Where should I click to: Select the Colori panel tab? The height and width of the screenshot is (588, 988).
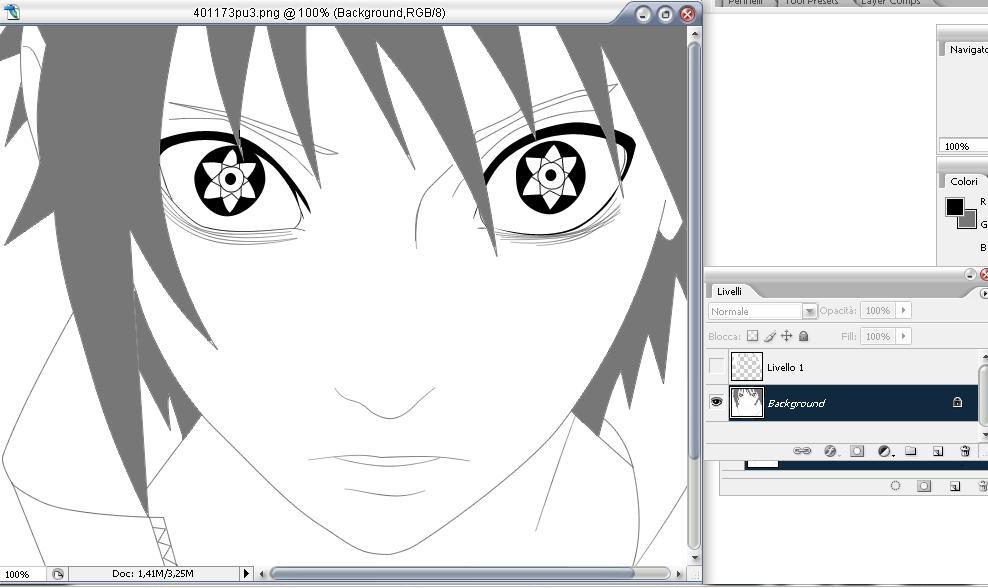964,181
